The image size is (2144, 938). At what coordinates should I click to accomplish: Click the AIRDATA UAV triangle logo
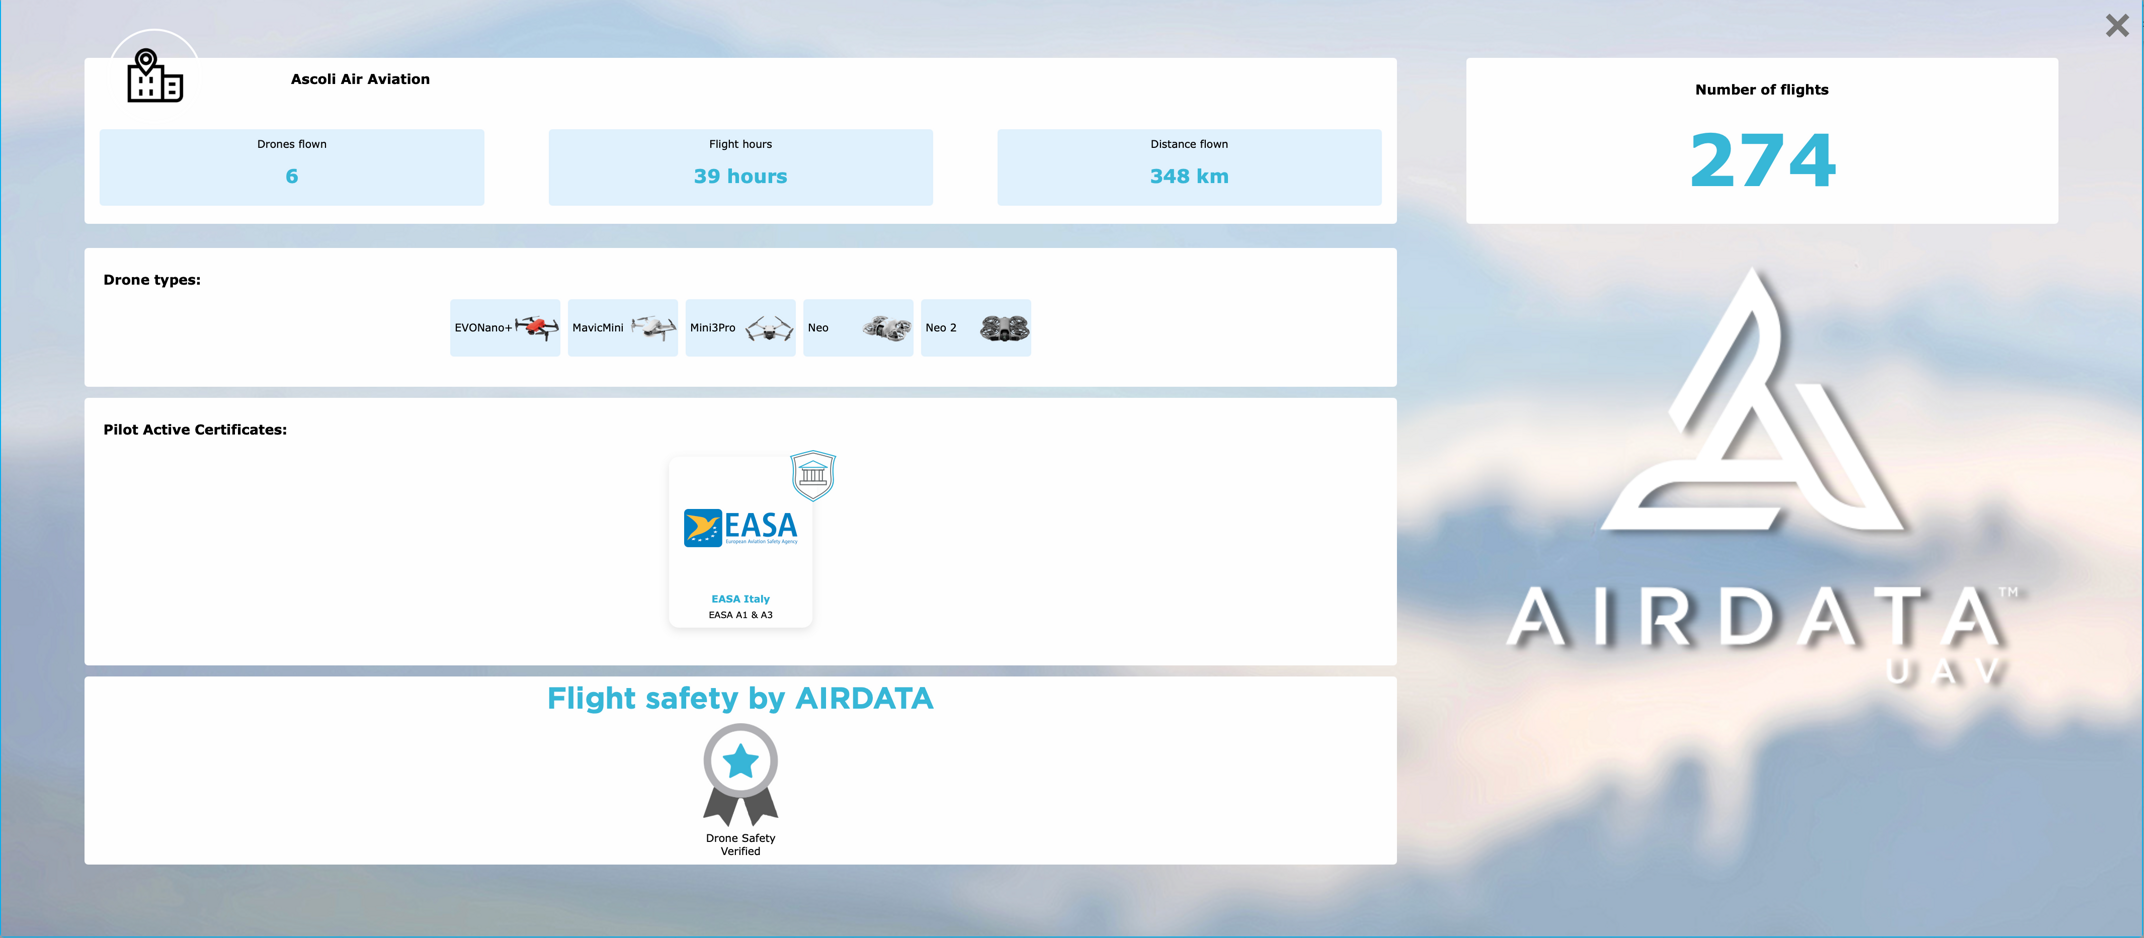1753,400
